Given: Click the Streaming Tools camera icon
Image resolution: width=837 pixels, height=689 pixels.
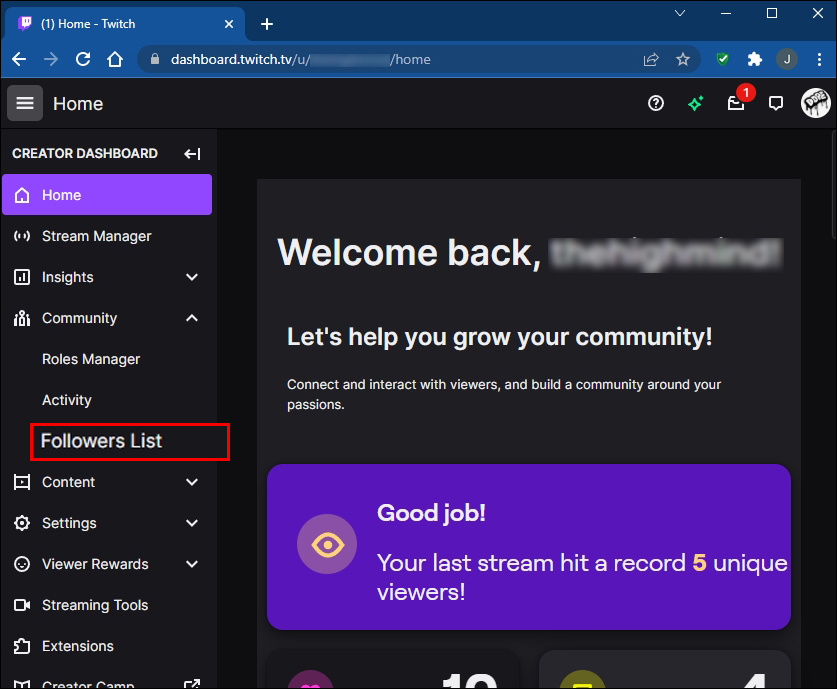Looking at the screenshot, I should coord(22,605).
